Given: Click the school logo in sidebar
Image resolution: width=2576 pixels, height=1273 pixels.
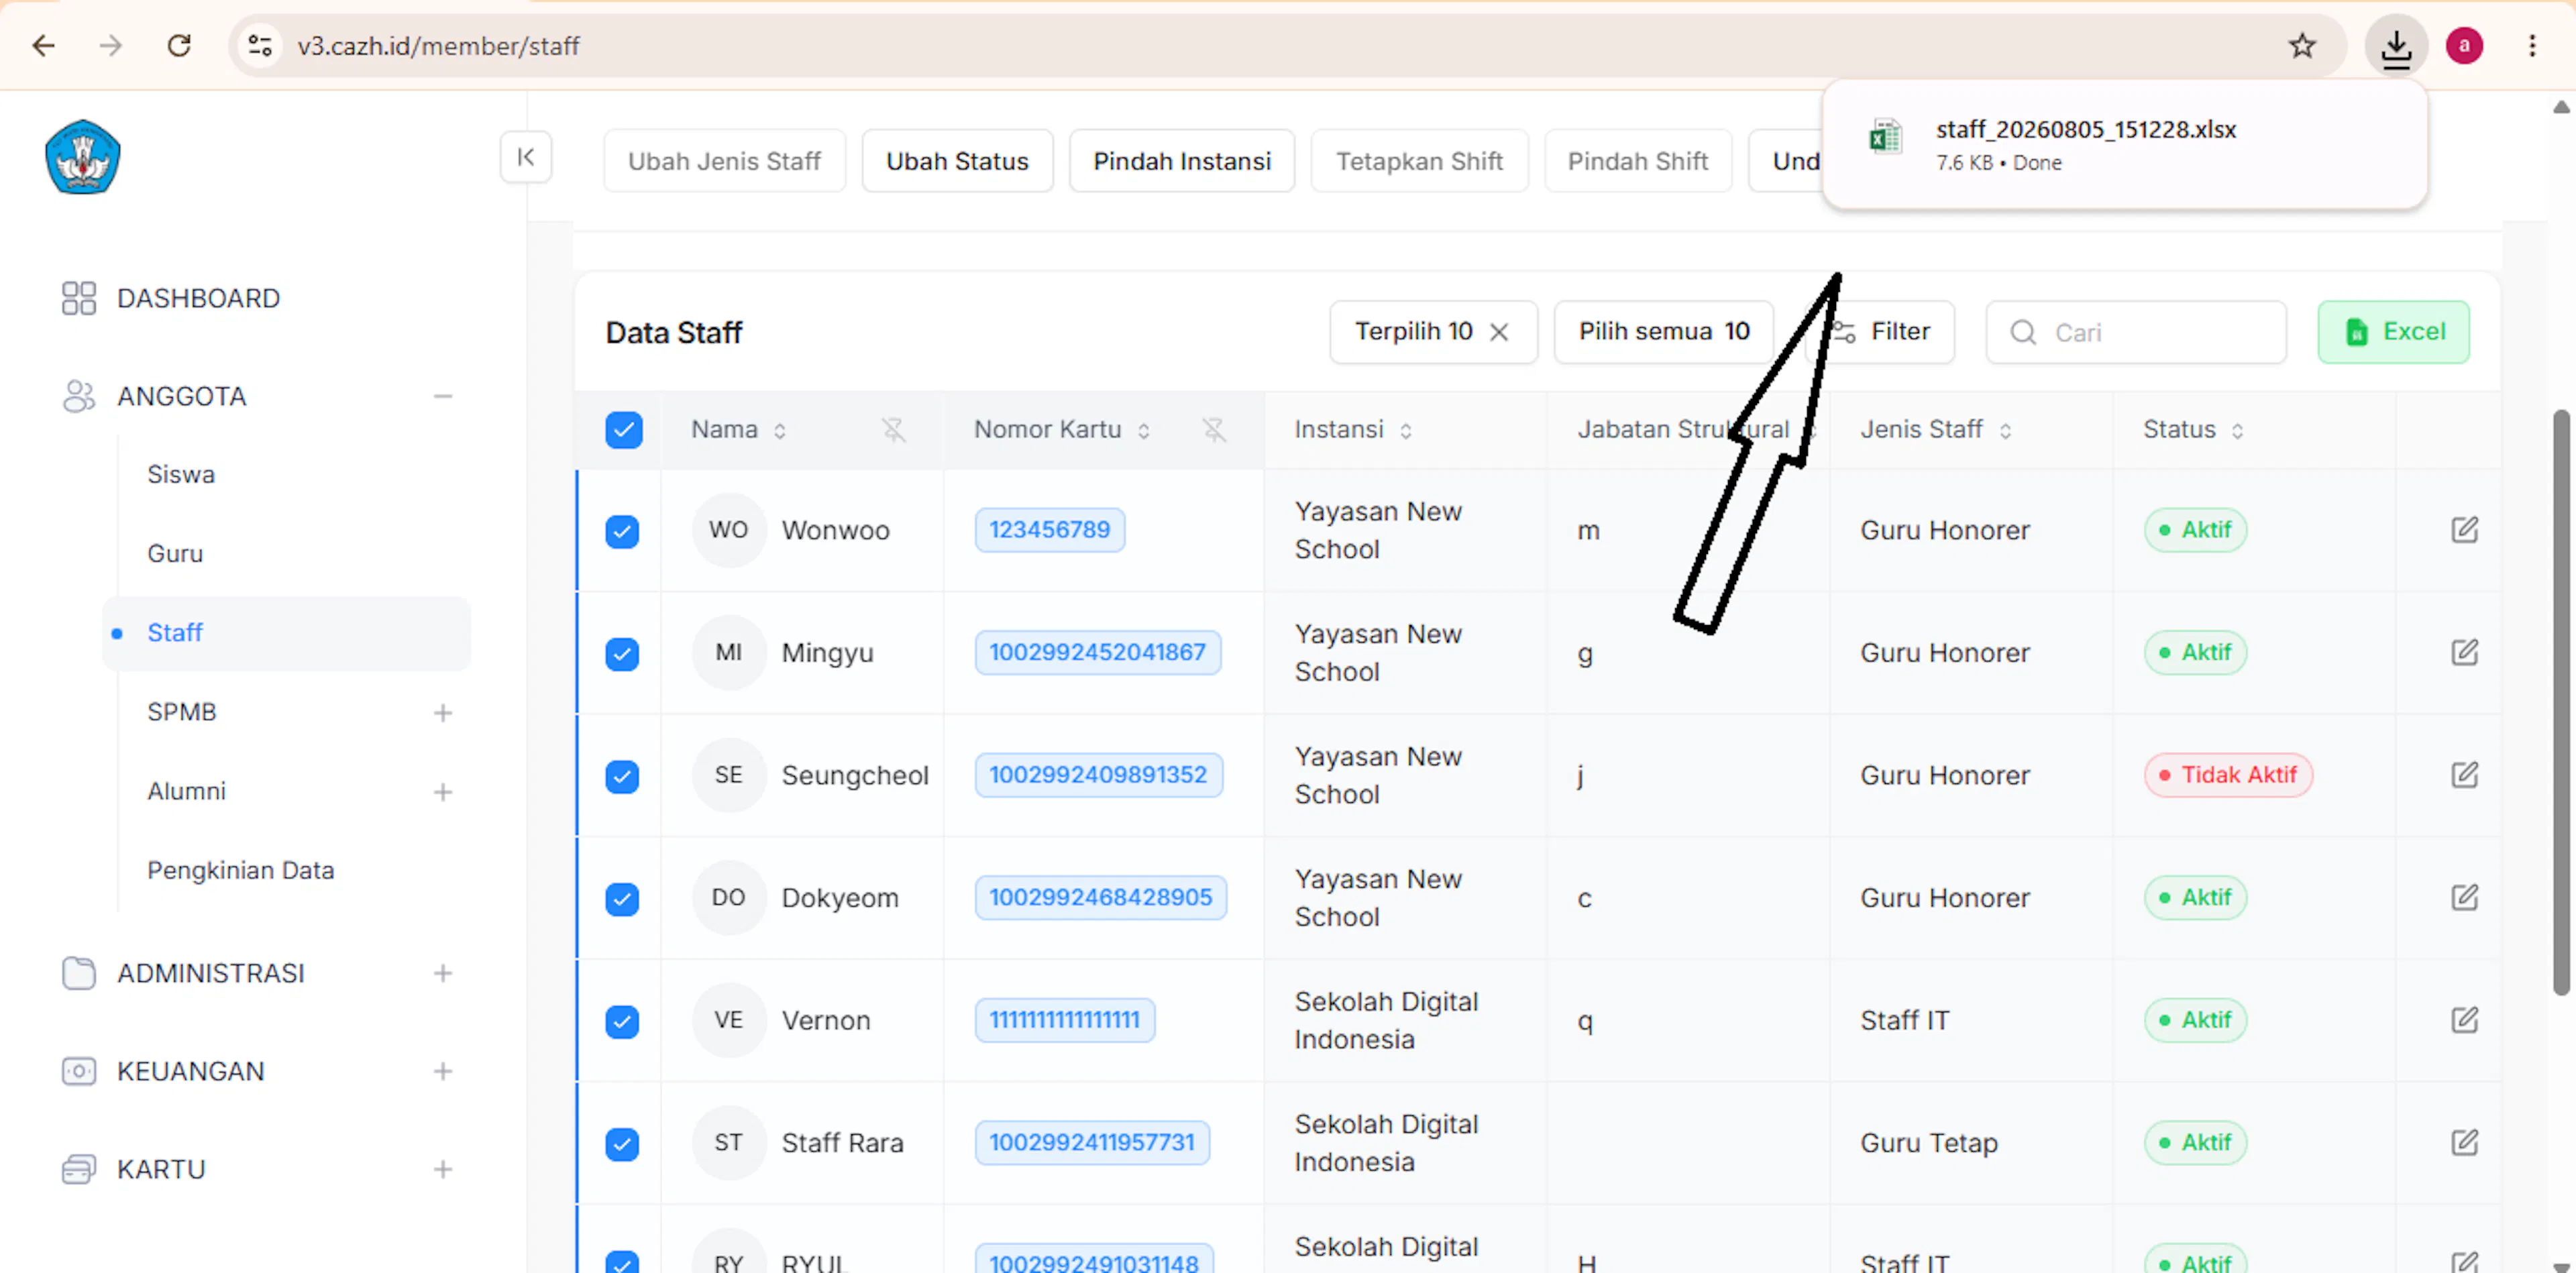Looking at the screenshot, I should 83,157.
